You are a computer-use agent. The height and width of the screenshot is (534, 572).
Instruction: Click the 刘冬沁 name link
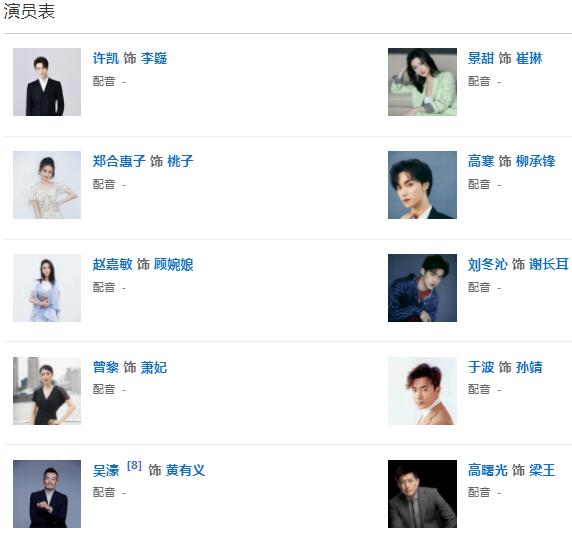[487, 264]
